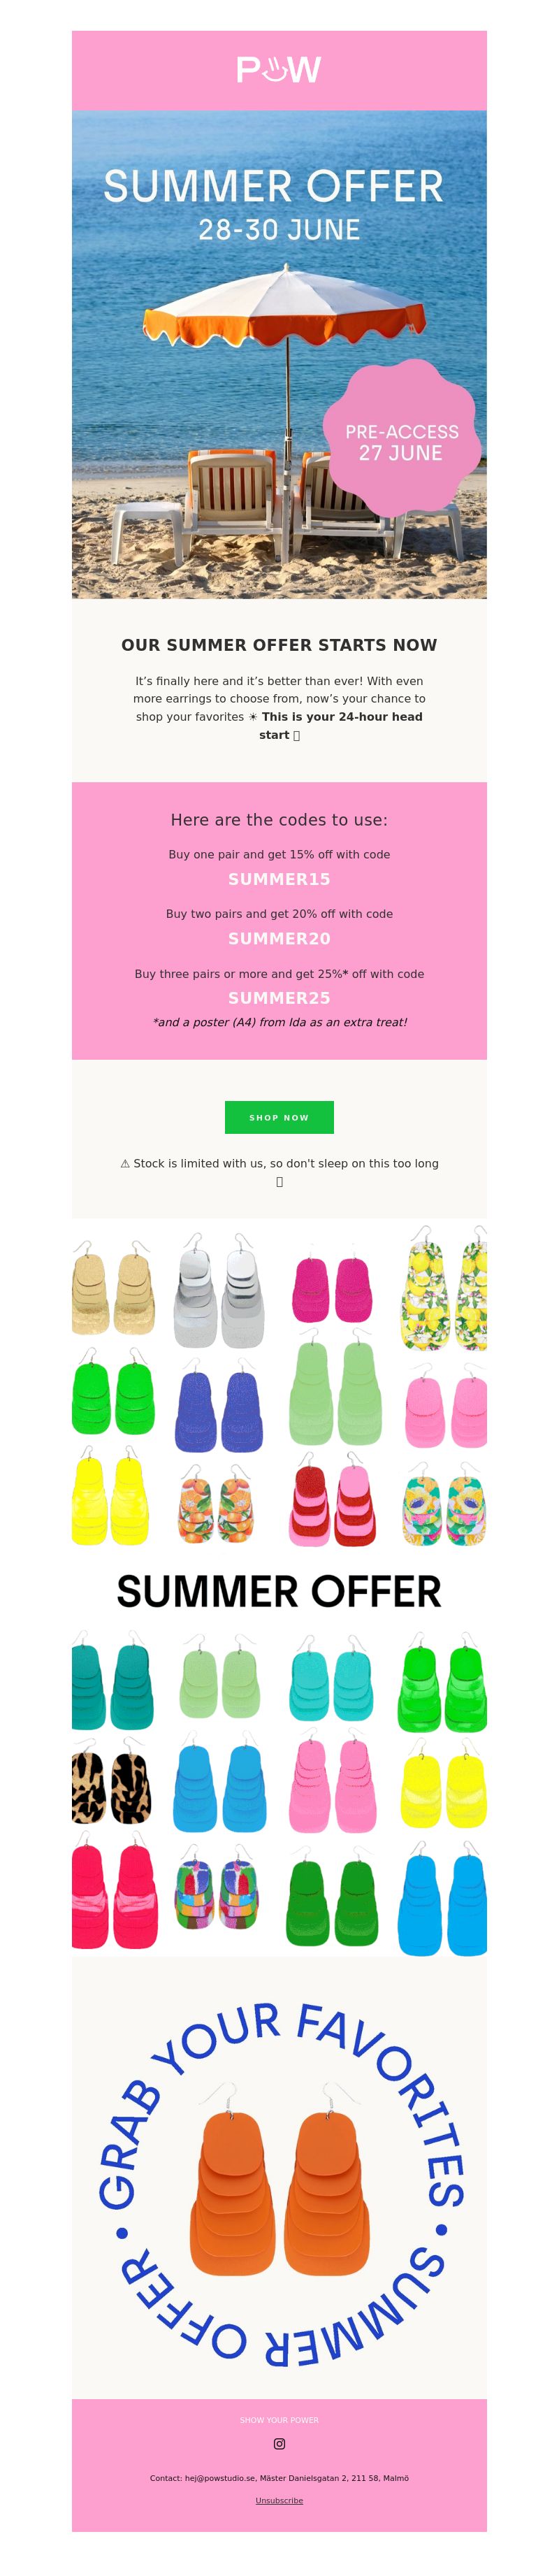
Task: Select the silver mirror earrings
Action: click(220, 1291)
